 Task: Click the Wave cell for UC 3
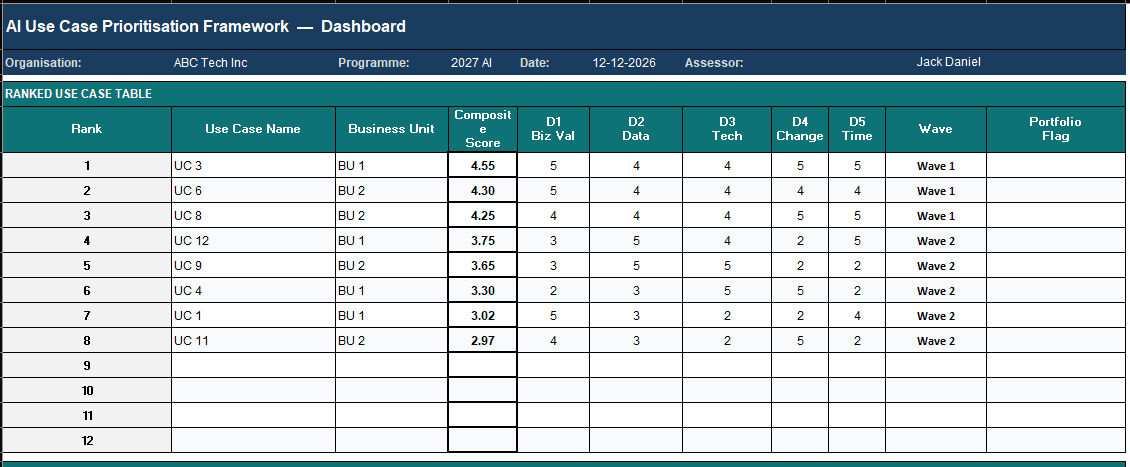pyautogui.click(x=935, y=166)
